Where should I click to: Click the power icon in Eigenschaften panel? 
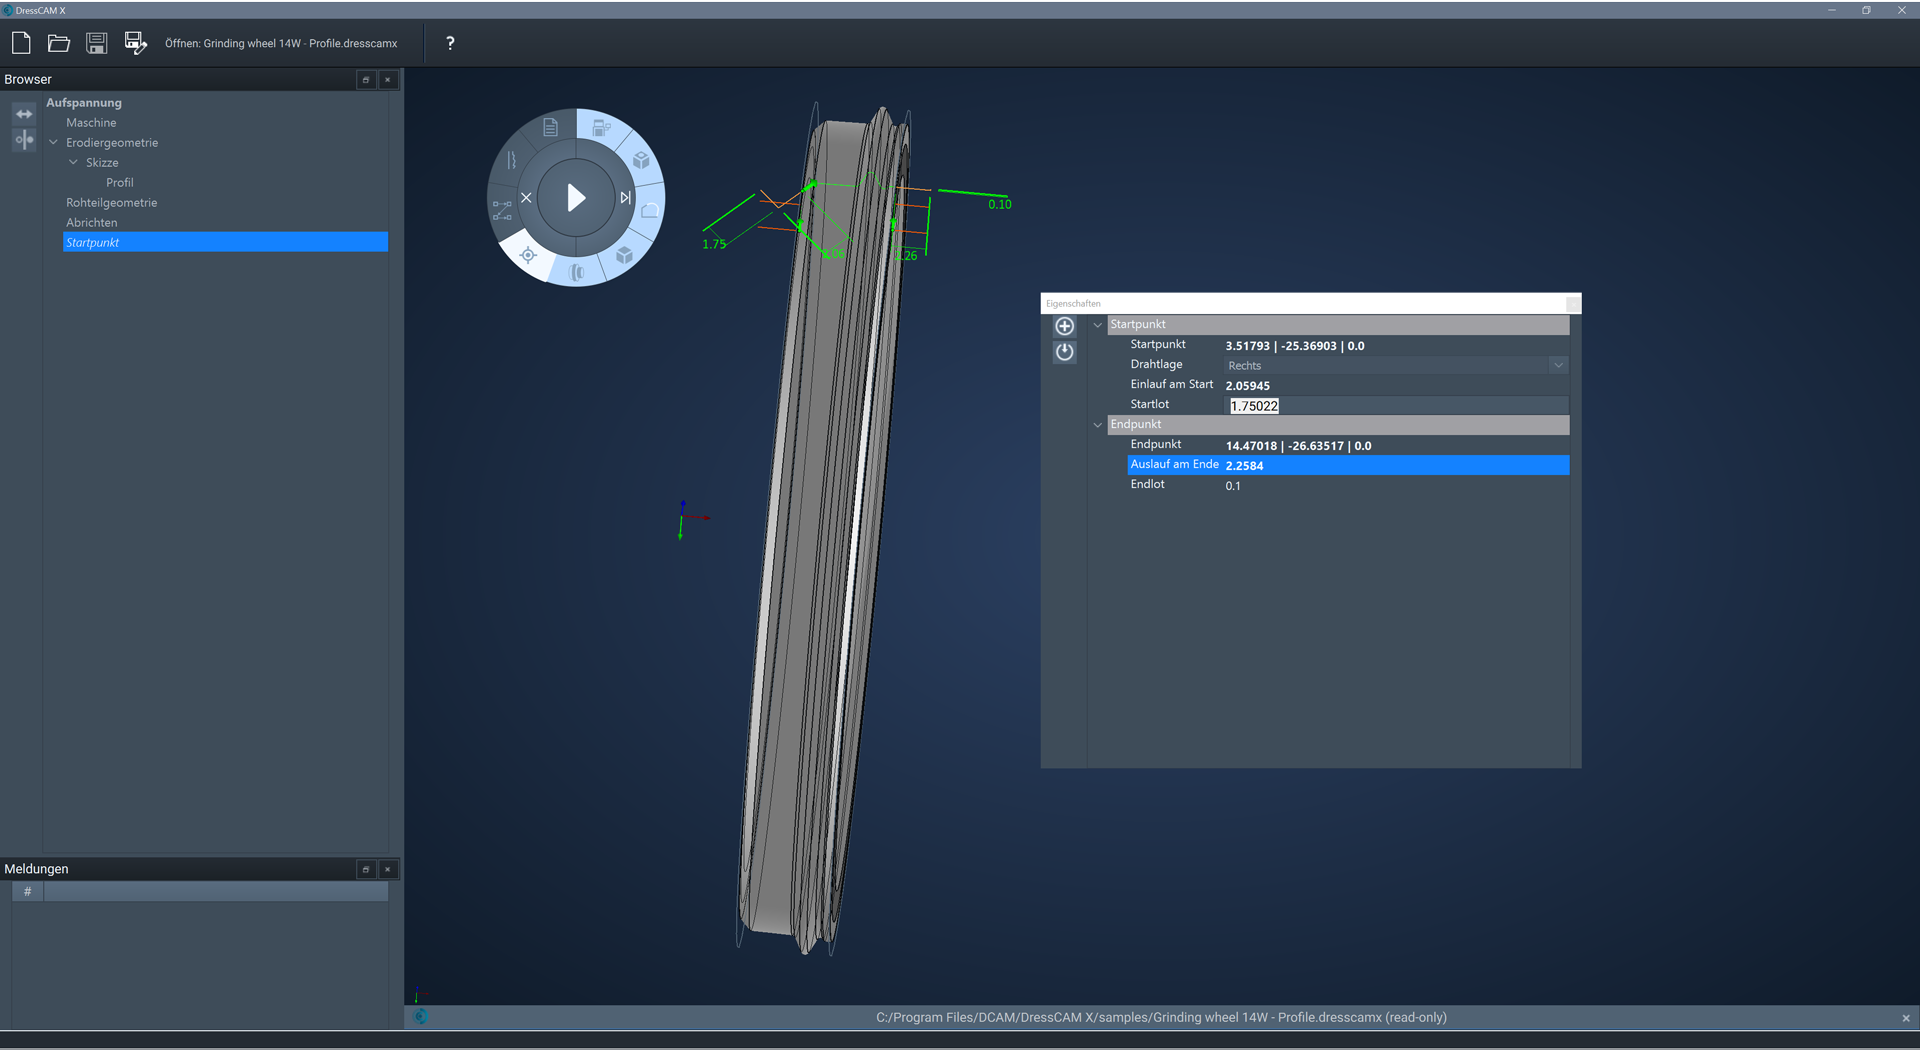(x=1064, y=352)
